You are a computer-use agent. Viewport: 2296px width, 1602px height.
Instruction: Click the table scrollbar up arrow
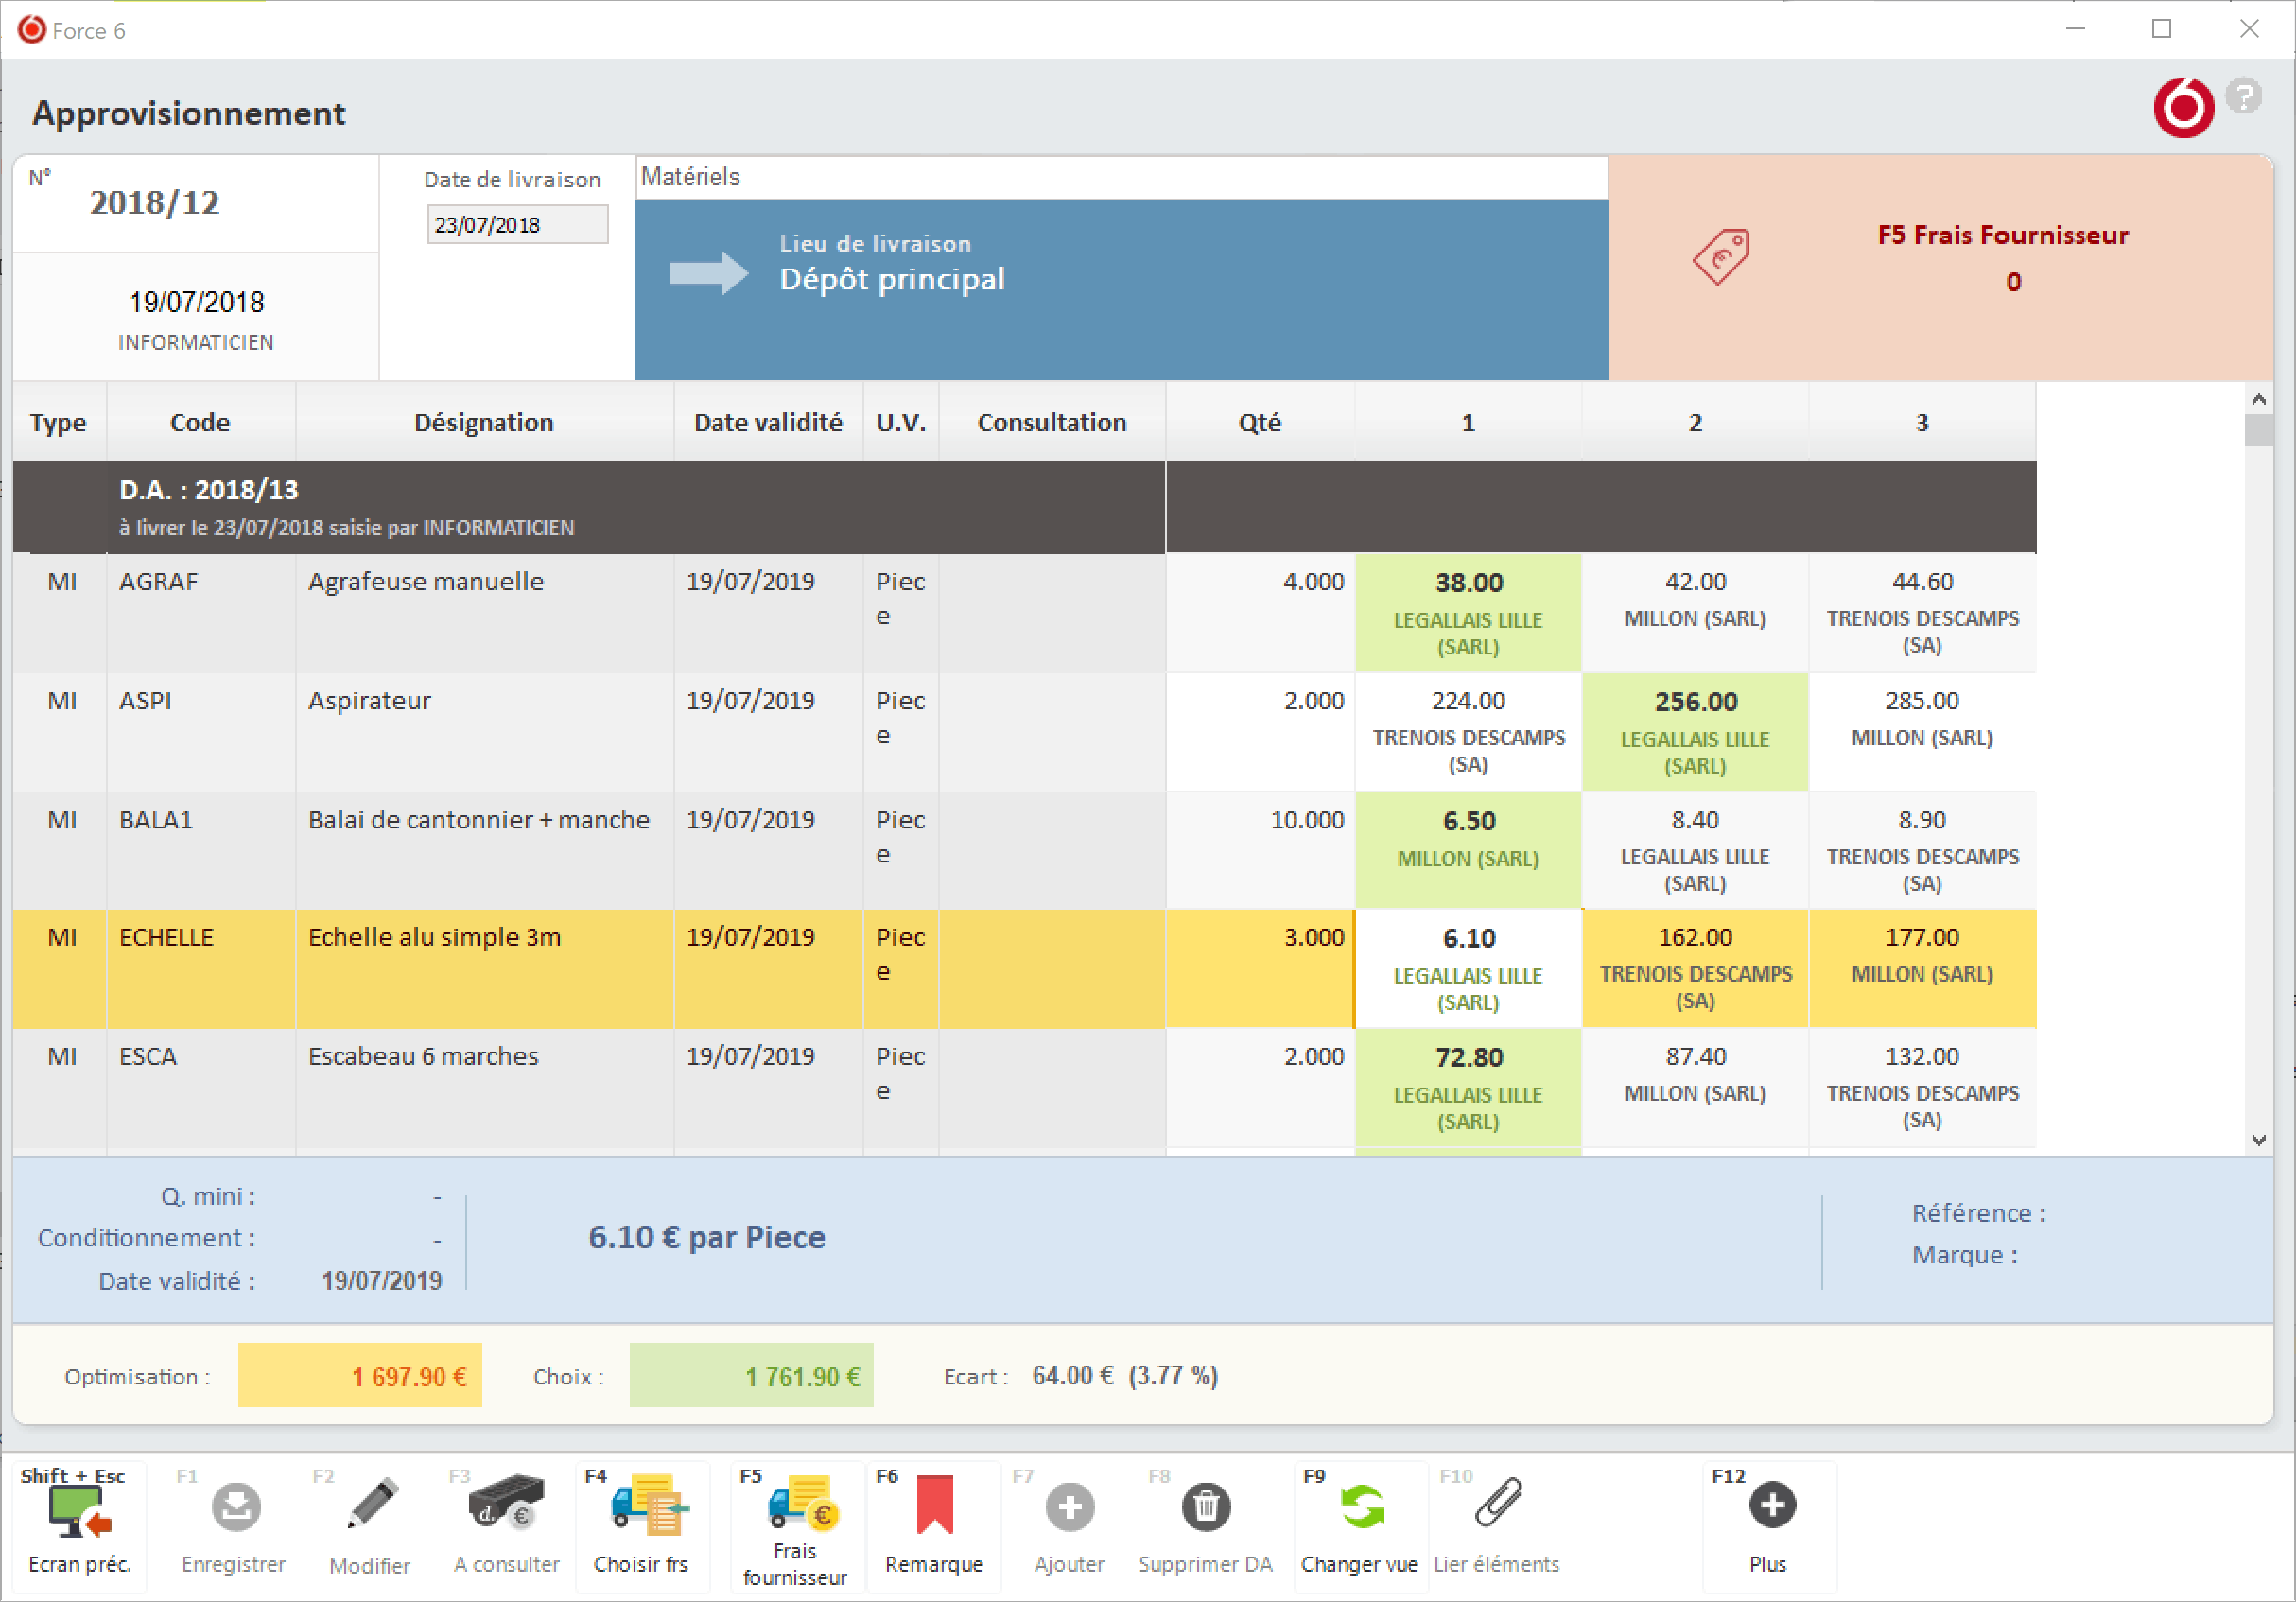(2259, 399)
